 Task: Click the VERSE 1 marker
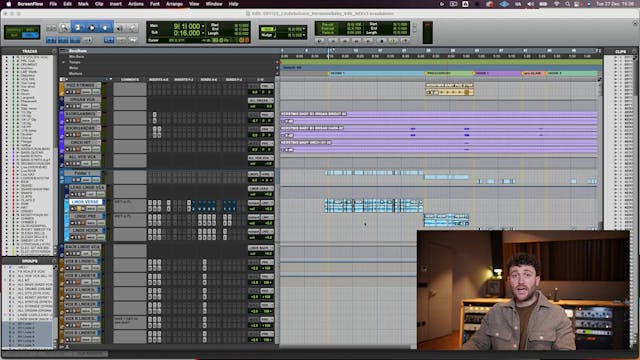click(337, 73)
